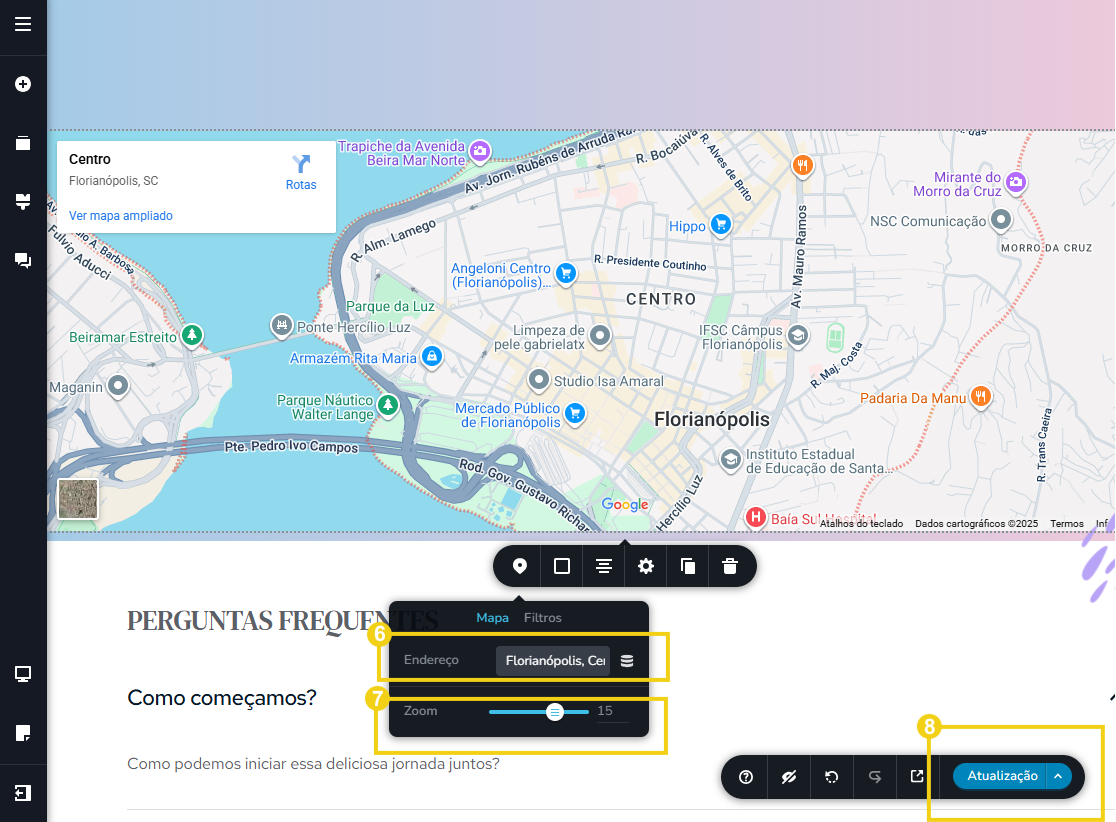Click the IFSC Câmpus Florianópolis marker

coord(798,336)
